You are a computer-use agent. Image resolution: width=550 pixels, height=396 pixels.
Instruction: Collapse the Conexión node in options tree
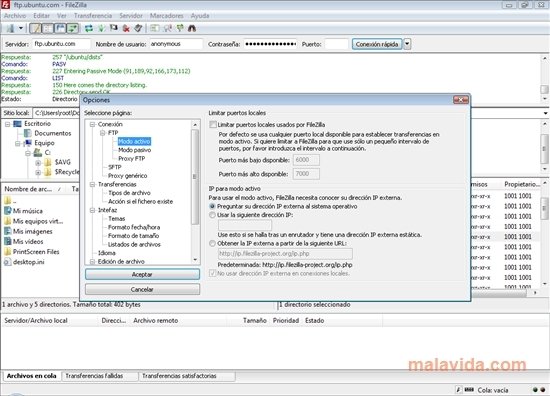[x=92, y=125]
